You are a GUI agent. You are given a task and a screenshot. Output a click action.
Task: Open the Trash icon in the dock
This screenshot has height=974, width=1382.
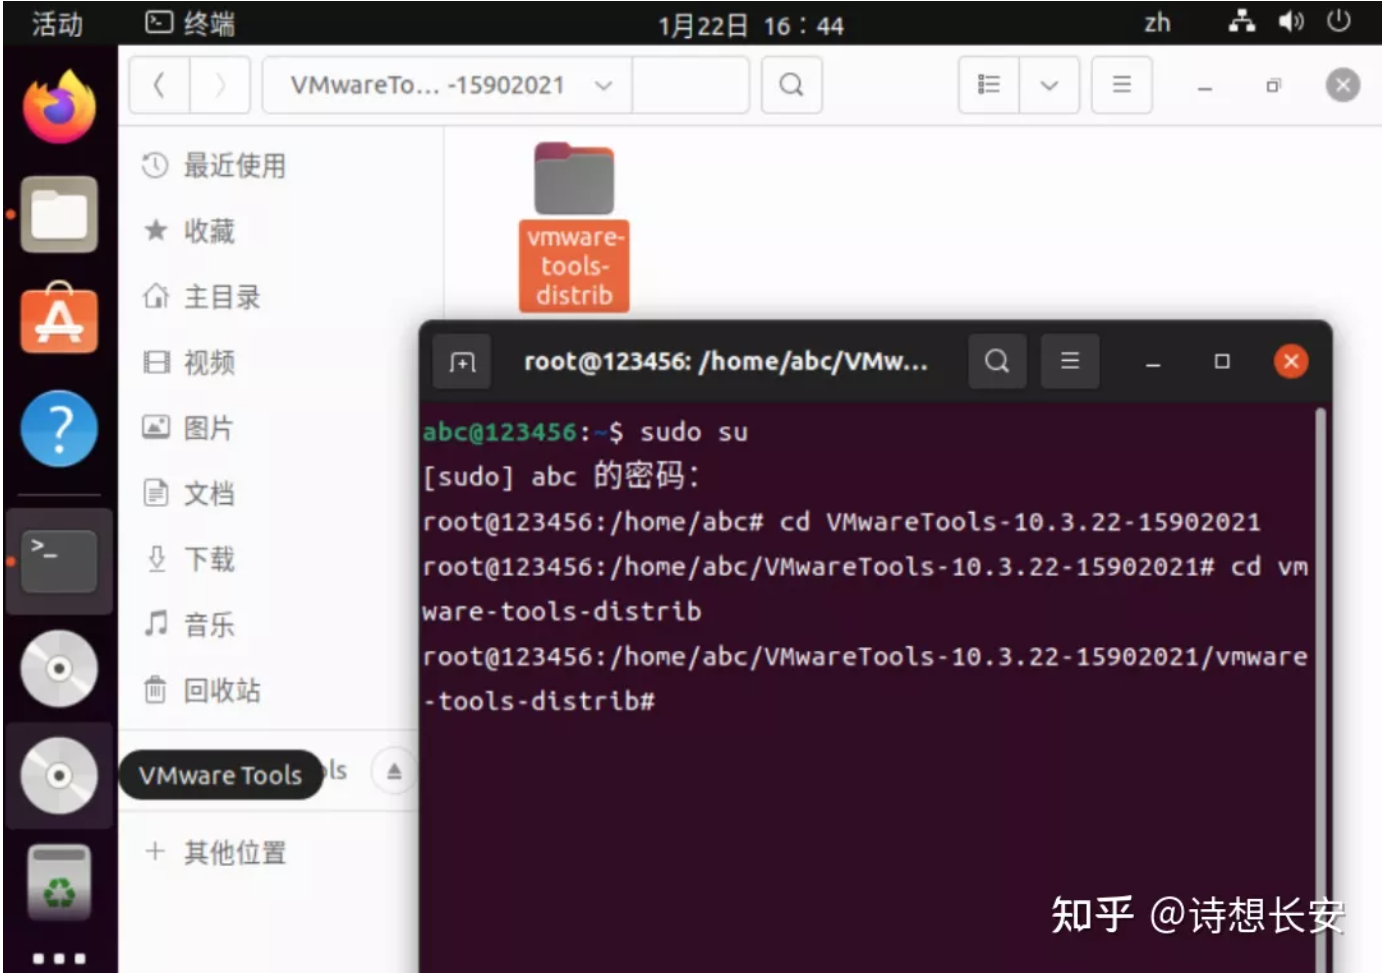point(59,882)
